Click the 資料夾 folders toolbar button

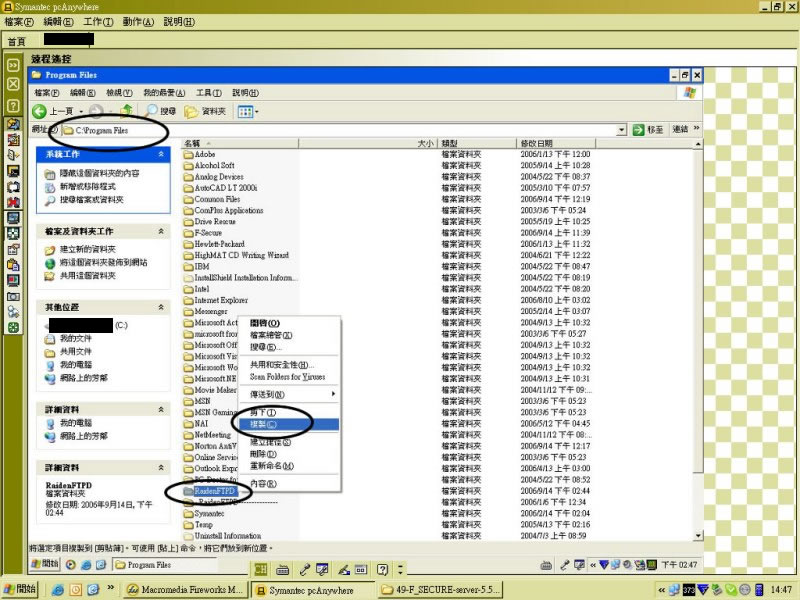tap(205, 111)
